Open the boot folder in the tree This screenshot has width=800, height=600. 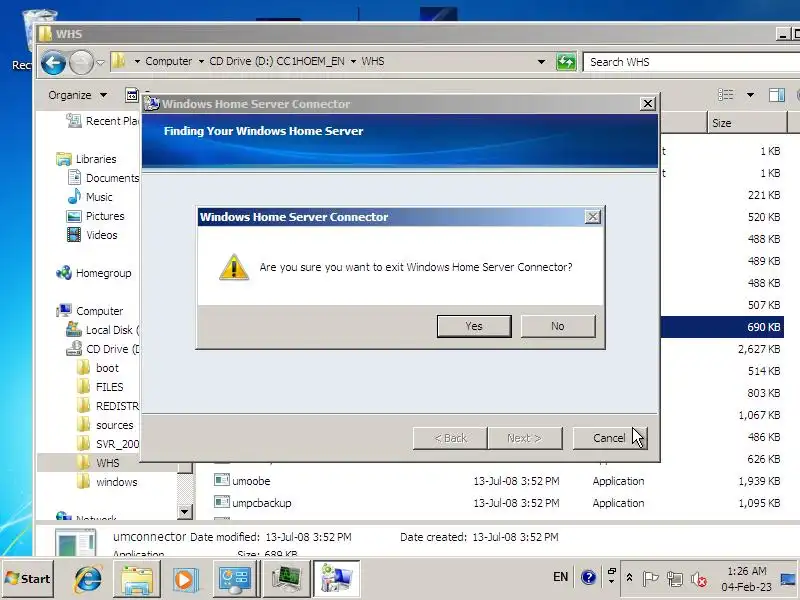pos(97,368)
